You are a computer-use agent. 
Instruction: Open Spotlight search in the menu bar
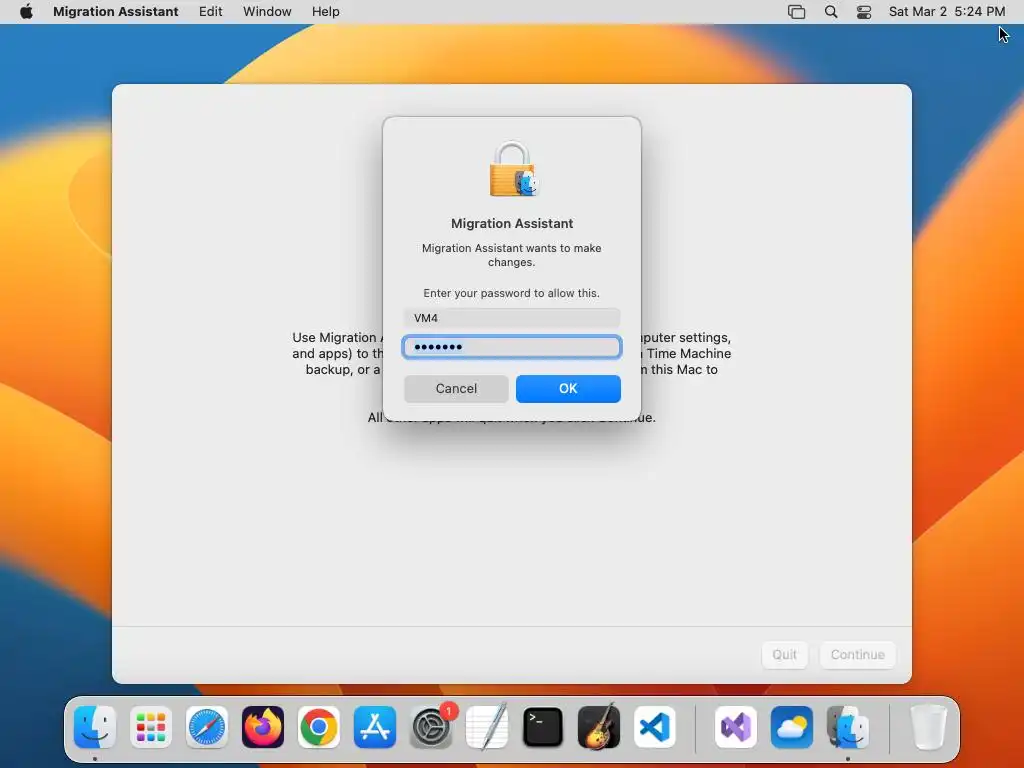tap(831, 12)
